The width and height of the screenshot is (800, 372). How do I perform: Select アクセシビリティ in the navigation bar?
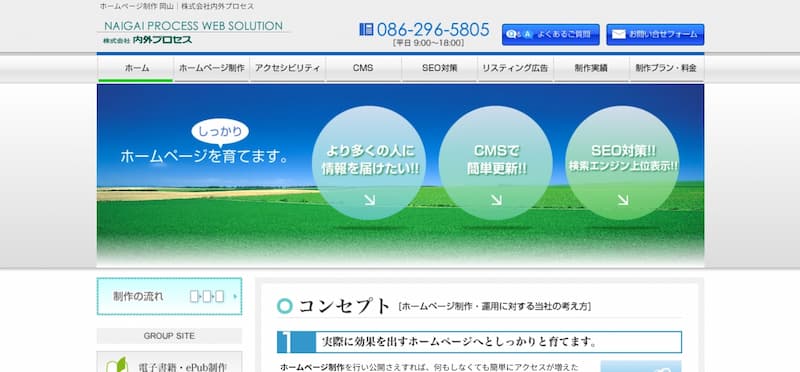pos(288,68)
